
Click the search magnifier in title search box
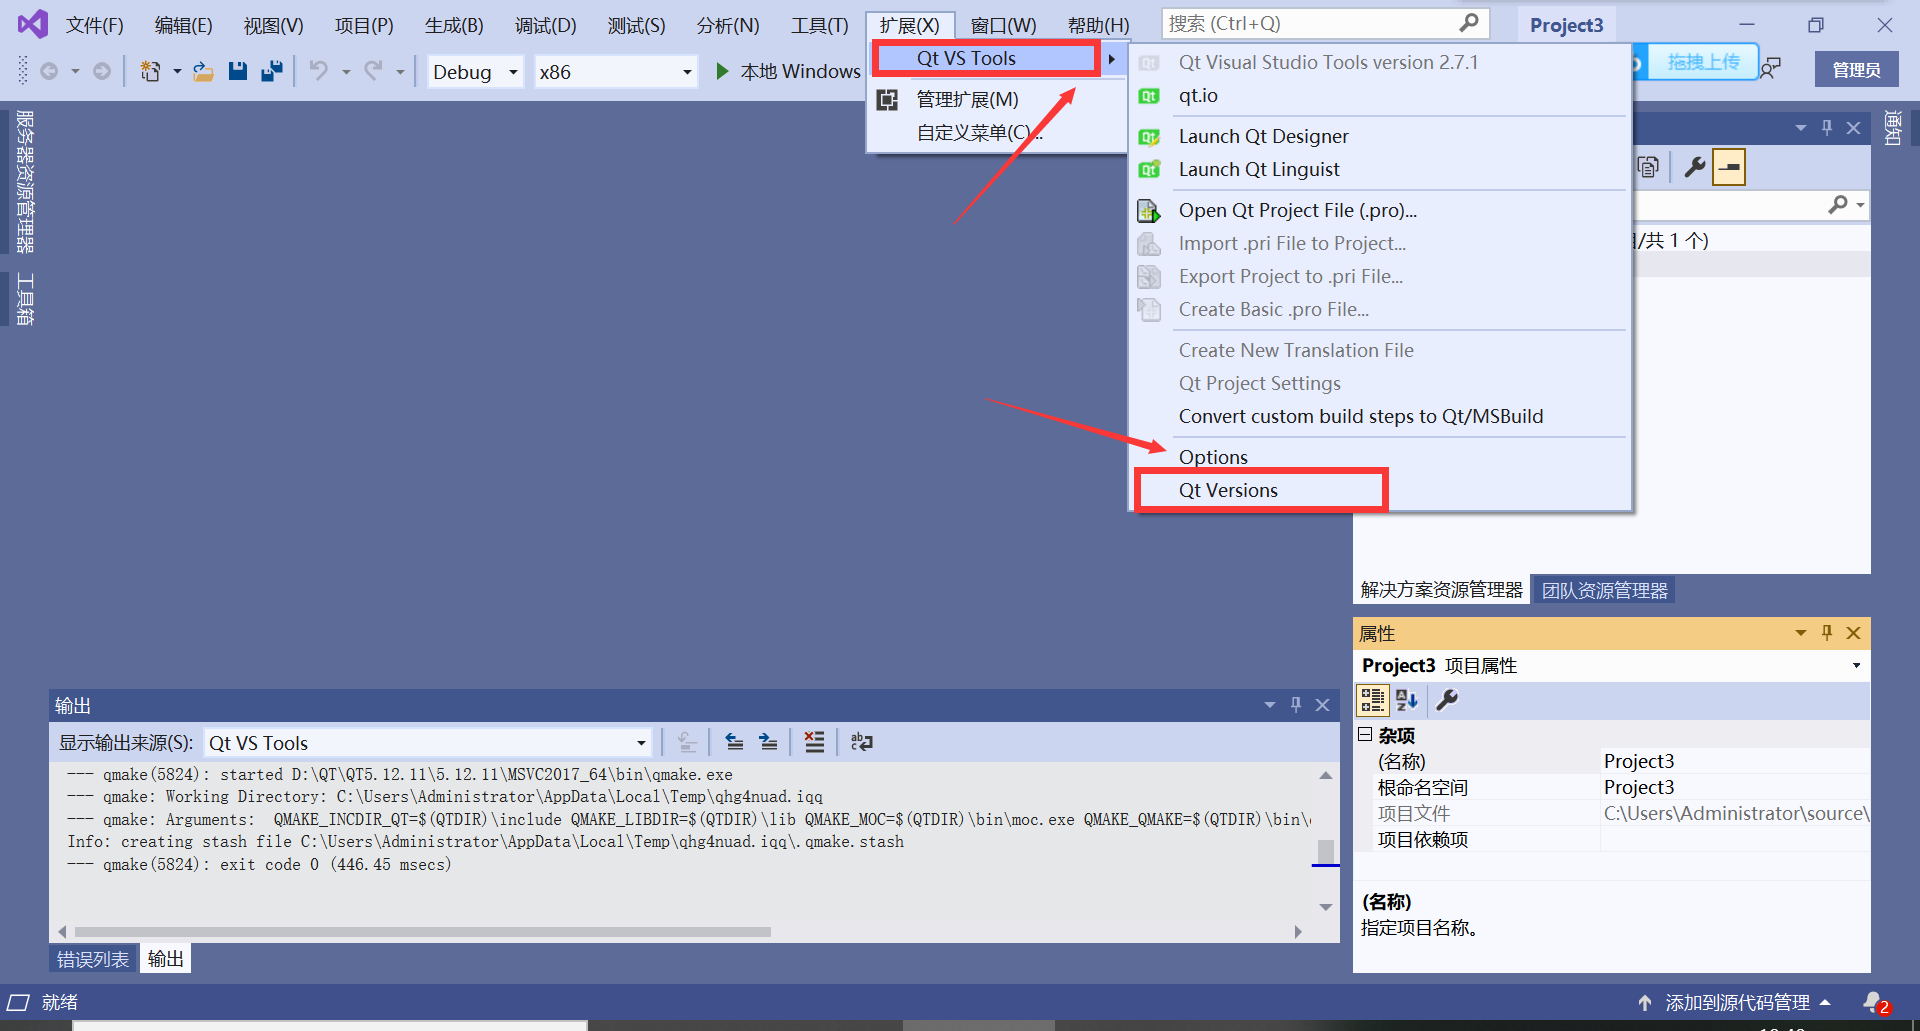click(x=1468, y=23)
